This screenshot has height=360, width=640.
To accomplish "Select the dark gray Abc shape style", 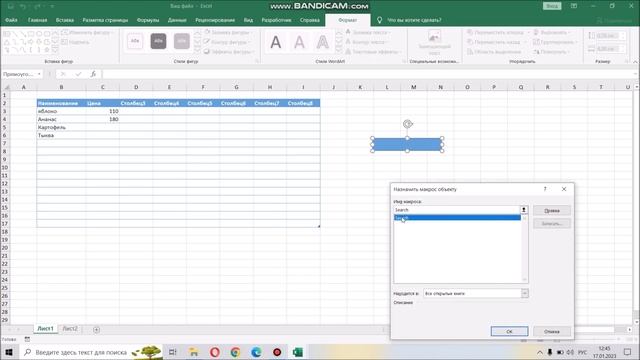I will 158,41.
